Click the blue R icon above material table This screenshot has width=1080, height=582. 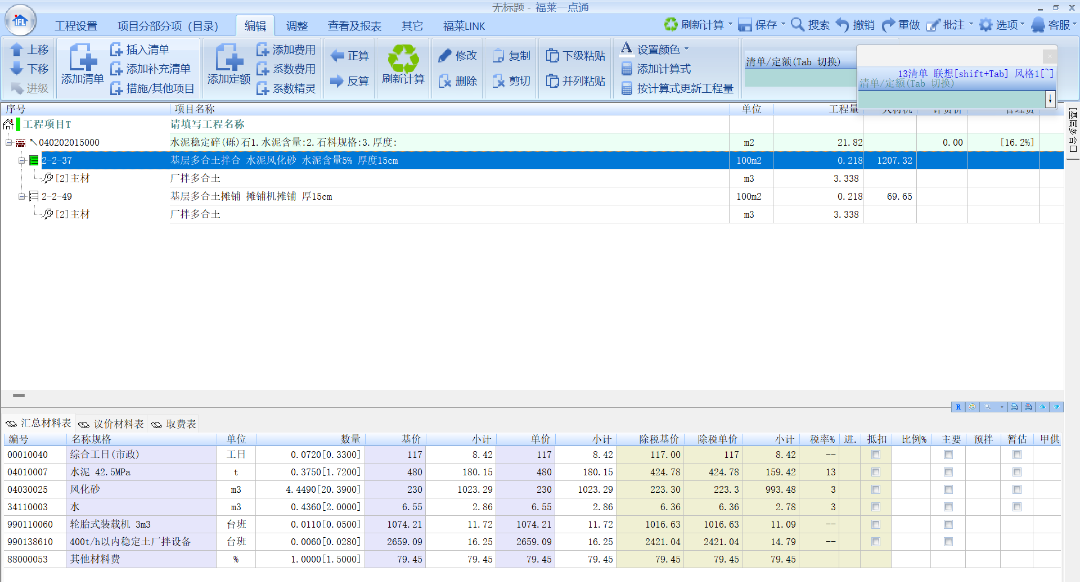coord(958,407)
